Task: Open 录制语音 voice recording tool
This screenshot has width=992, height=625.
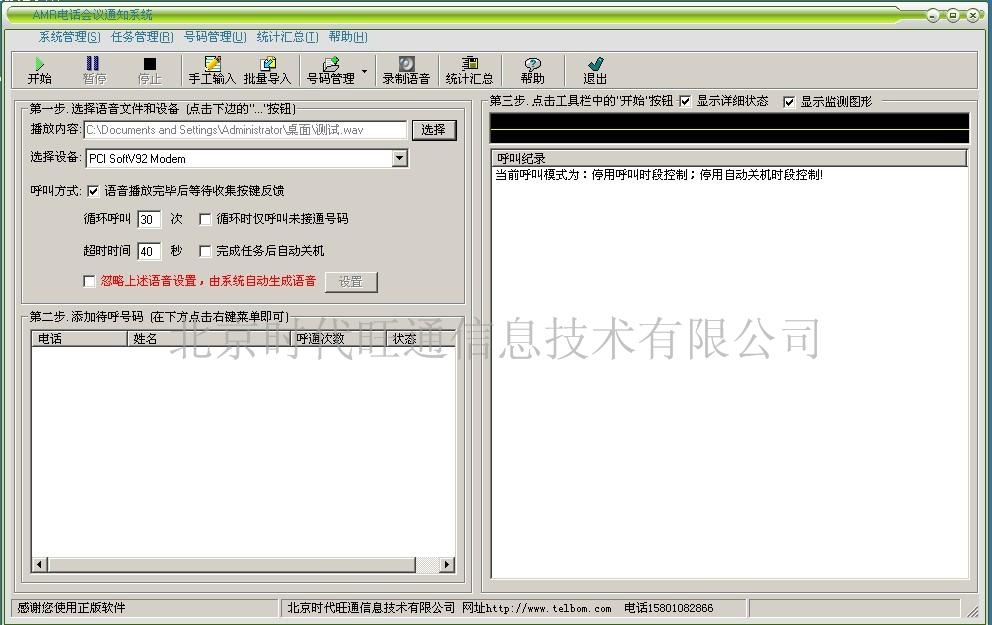Action: click(x=406, y=70)
